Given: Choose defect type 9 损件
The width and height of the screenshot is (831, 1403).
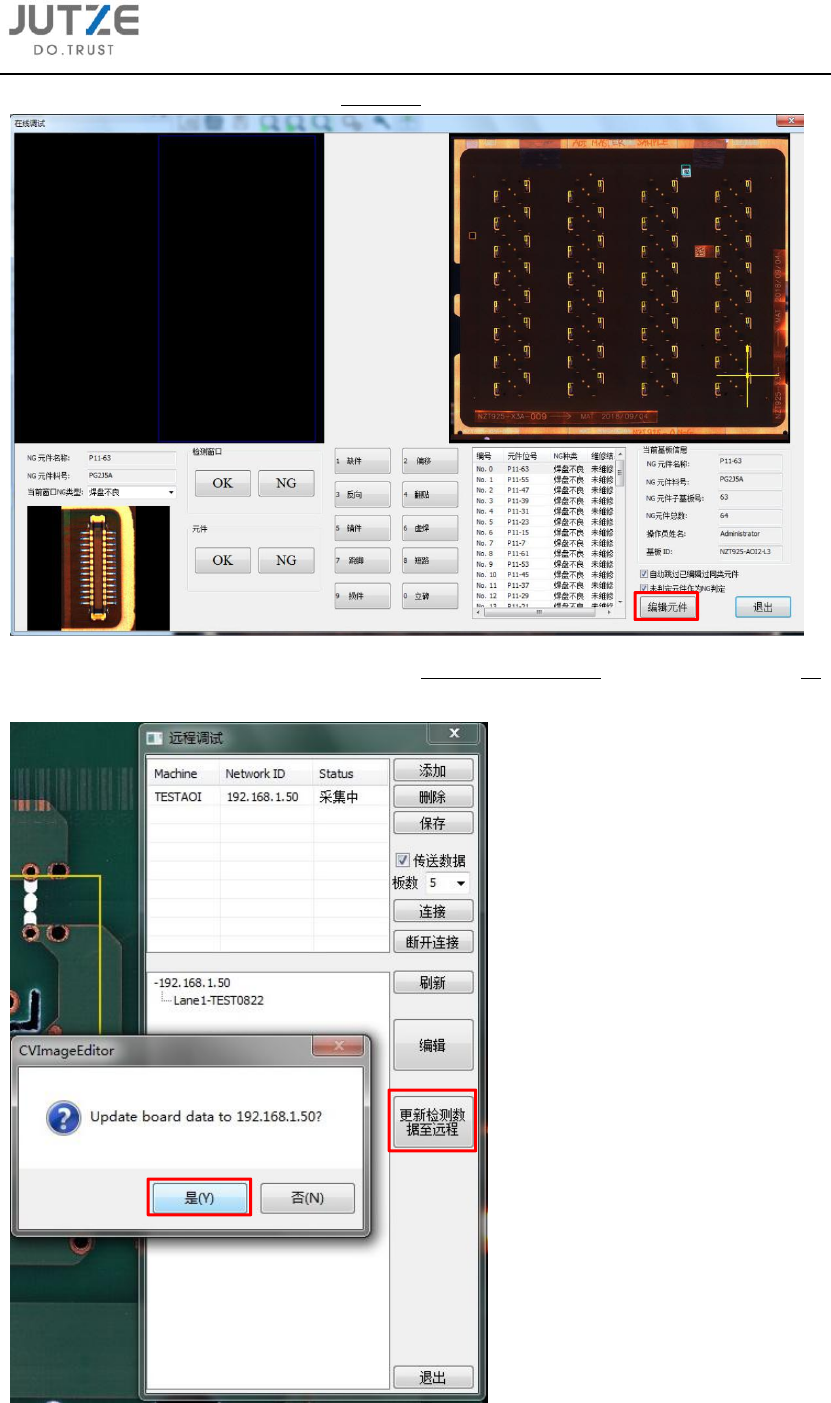Looking at the screenshot, I should click(362, 595).
